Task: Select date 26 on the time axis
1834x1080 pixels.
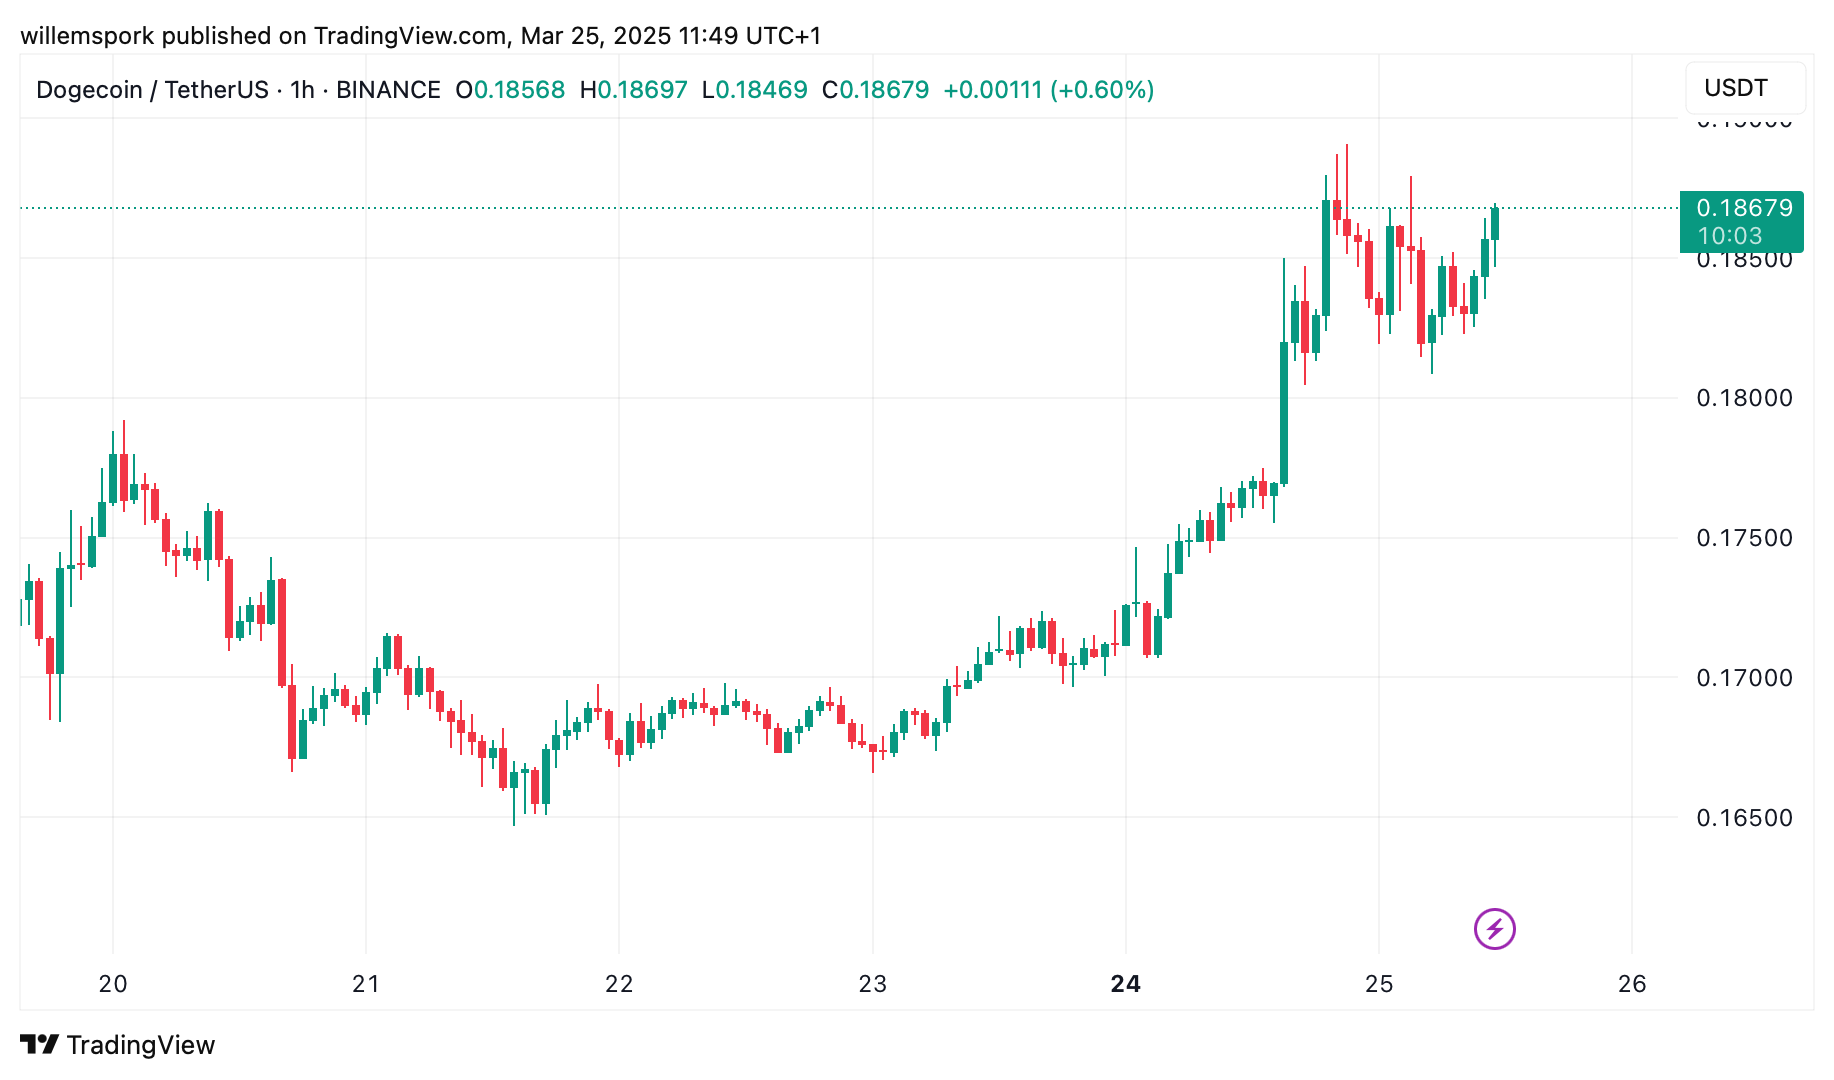Action: tap(1631, 984)
